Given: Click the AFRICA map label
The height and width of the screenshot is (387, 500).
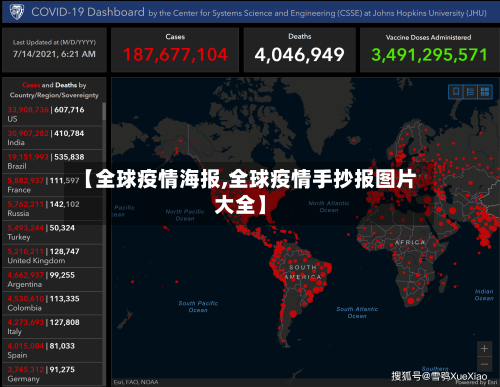Looking at the screenshot, I should pos(410,242).
